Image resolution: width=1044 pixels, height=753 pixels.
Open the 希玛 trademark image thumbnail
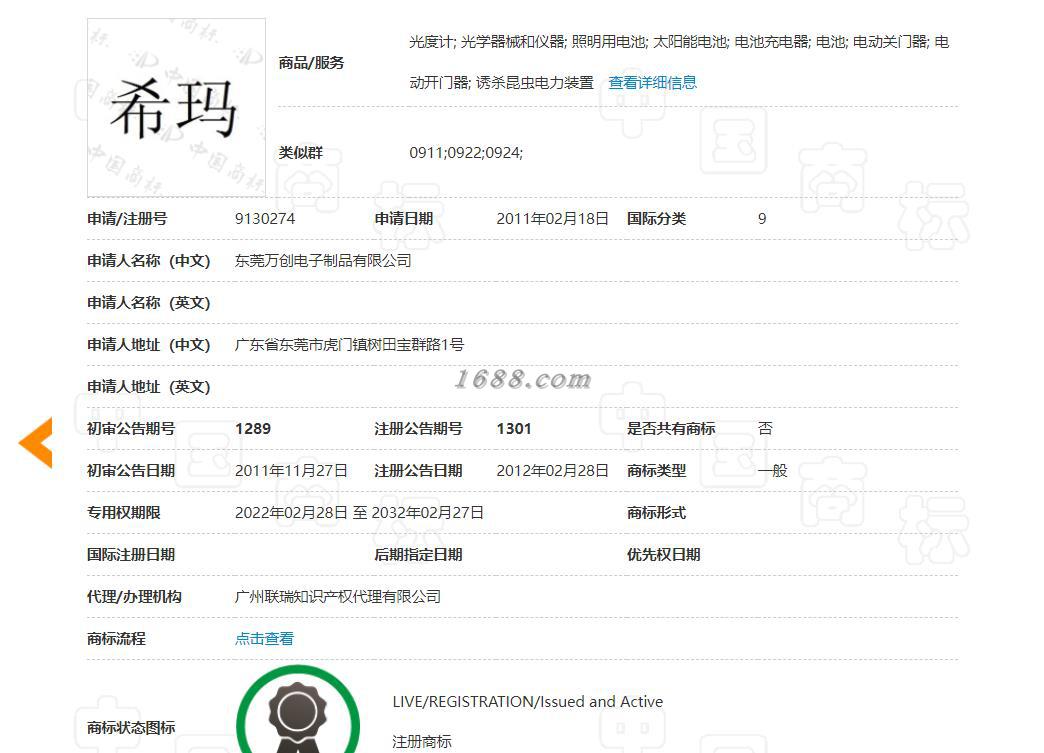[176, 108]
